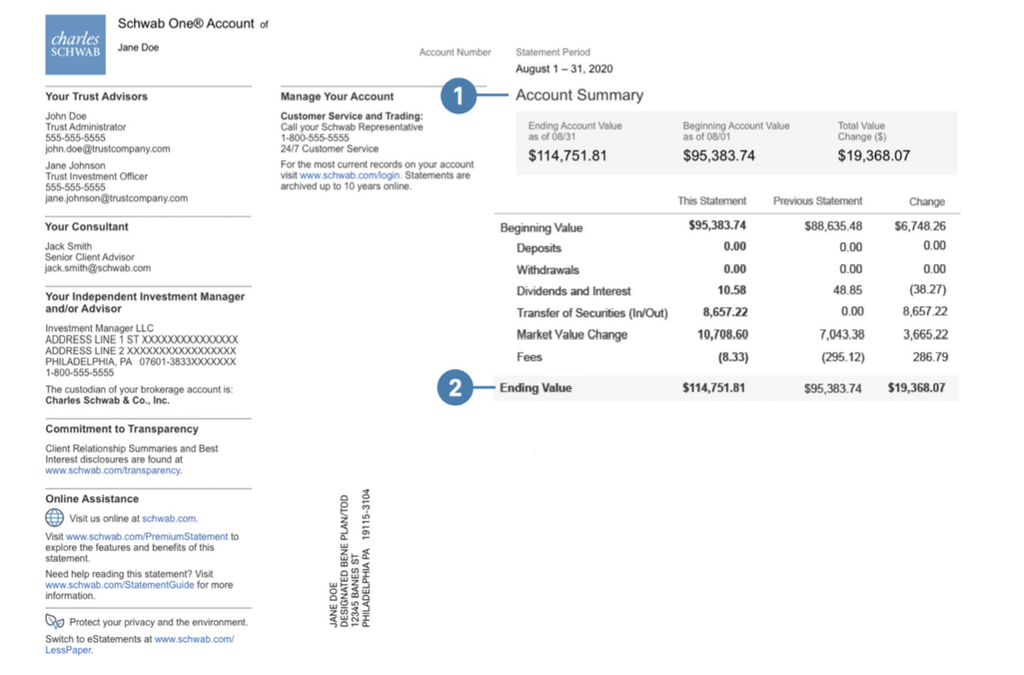Open the www.schwab.com/LessPaper eStatements link
This screenshot has height=675, width=1024.
(139, 644)
